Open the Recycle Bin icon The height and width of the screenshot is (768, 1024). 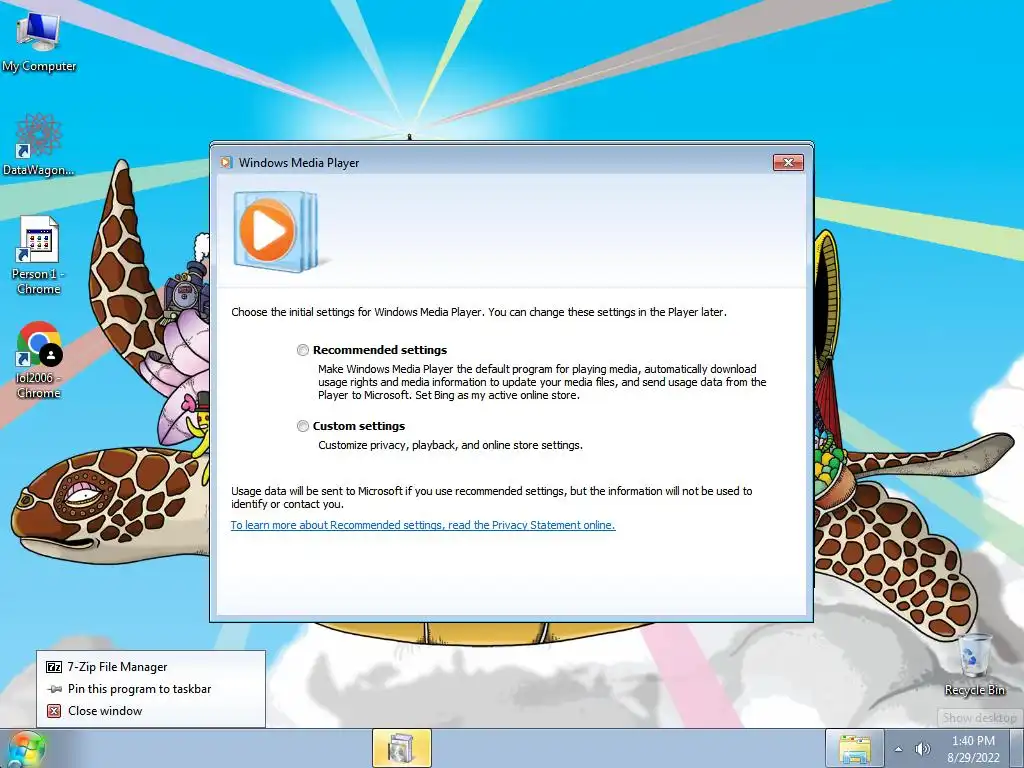click(974, 665)
